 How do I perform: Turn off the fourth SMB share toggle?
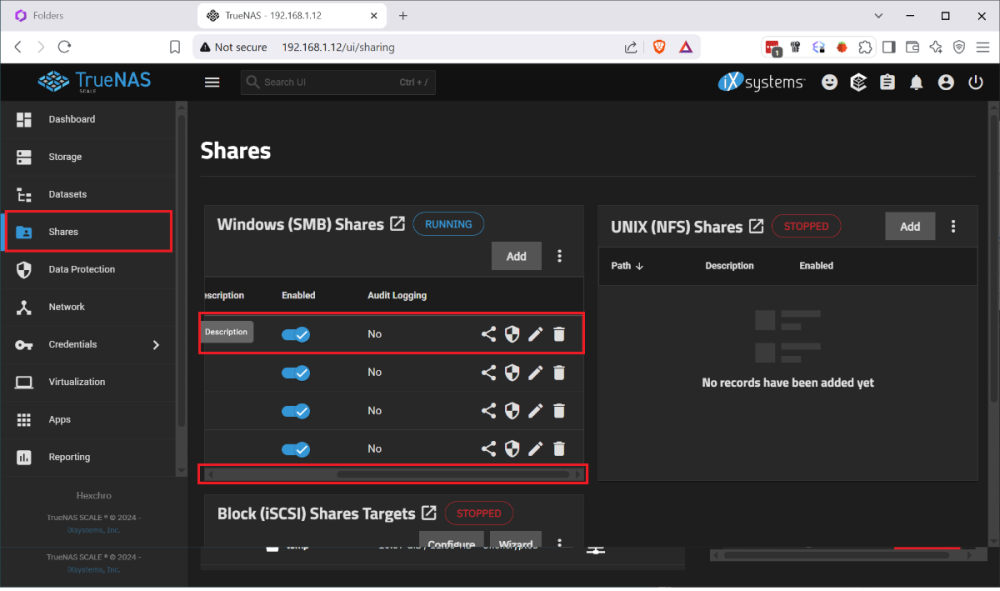(295, 449)
